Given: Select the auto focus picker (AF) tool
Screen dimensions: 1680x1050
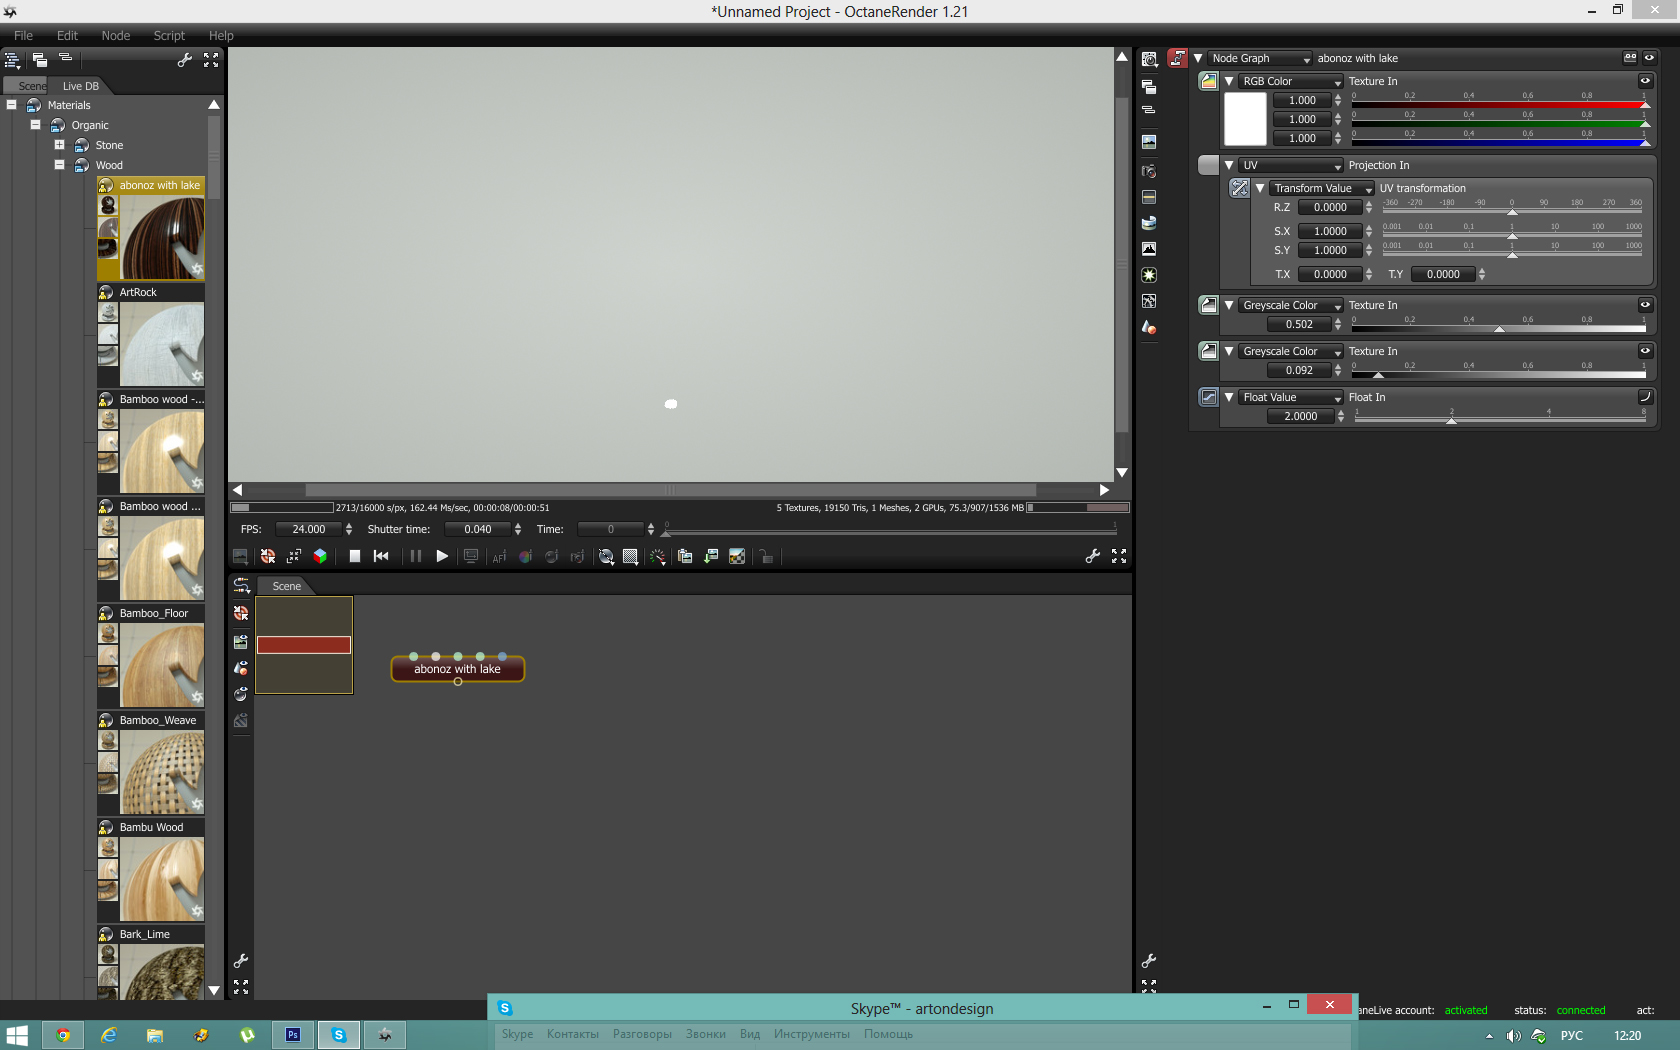Looking at the screenshot, I should [x=499, y=557].
